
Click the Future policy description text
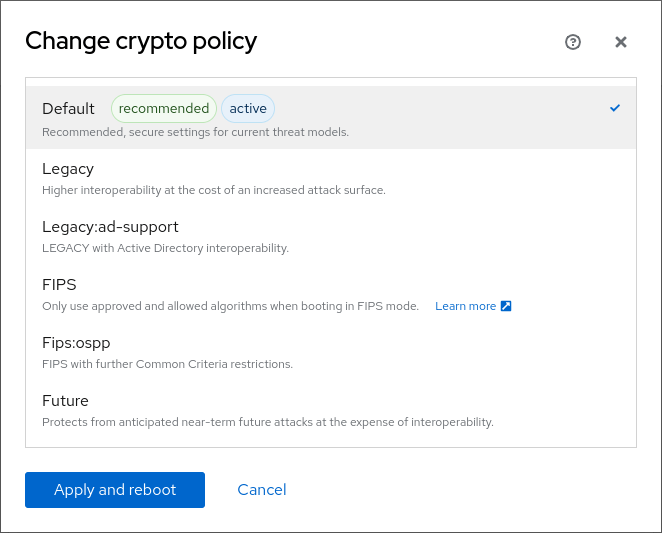pos(267,422)
